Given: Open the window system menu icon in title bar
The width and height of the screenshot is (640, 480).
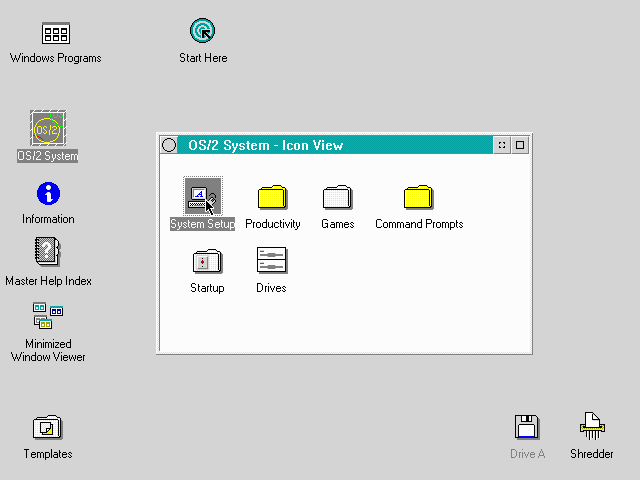Looking at the screenshot, I should point(169,145).
